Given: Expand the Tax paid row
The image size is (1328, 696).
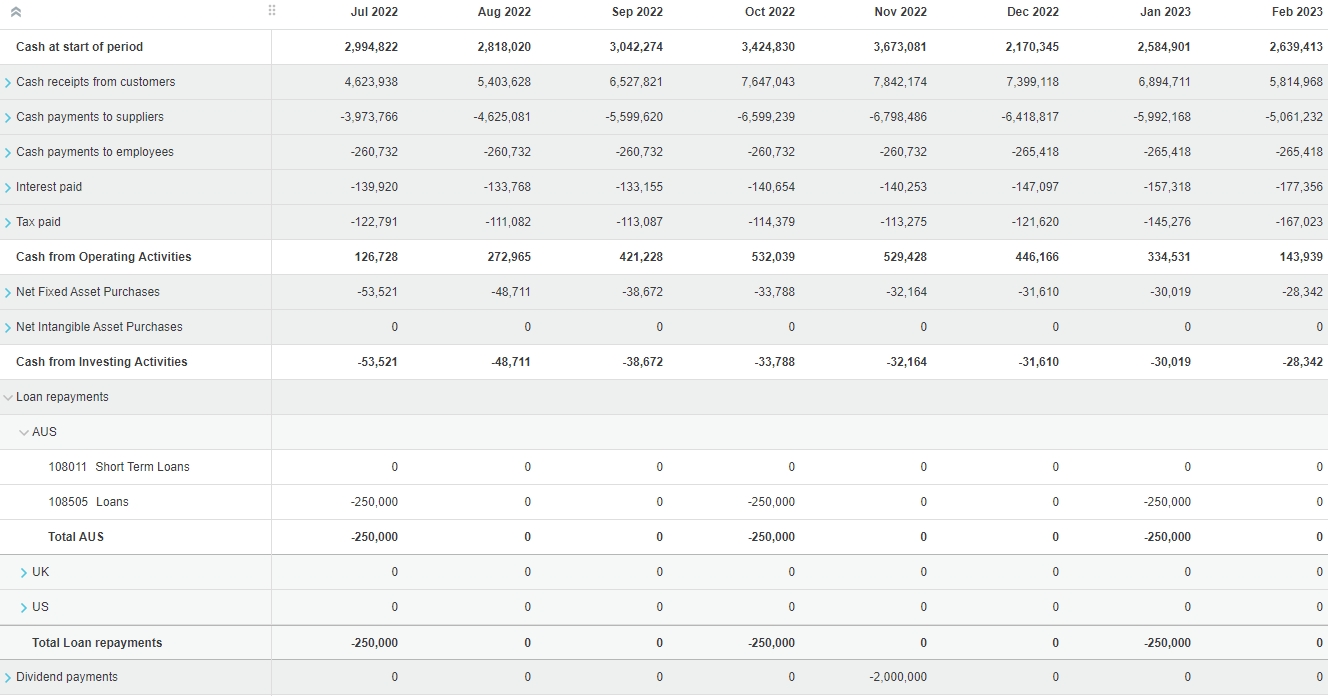Looking at the screenshot, I should (x=8, y=222).
